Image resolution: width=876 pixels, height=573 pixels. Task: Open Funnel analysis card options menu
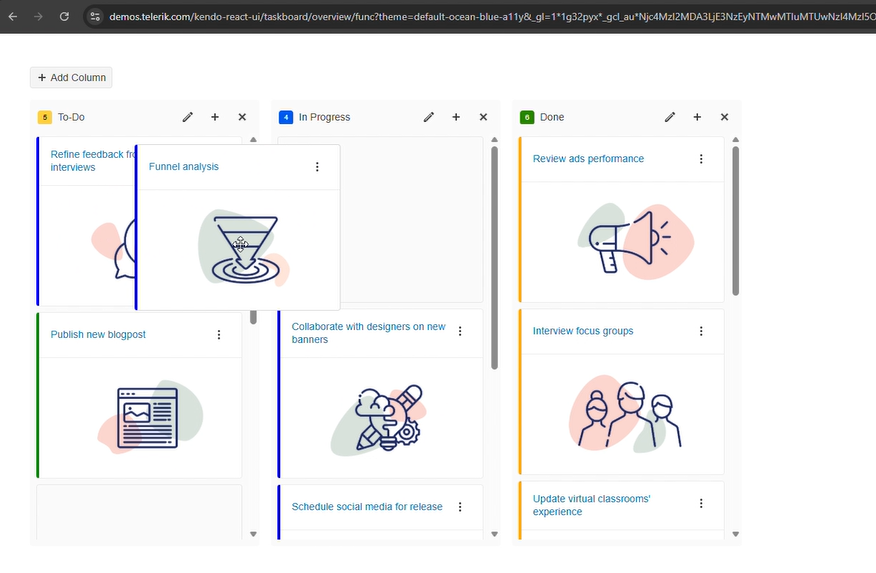click(x=317, y=167)
